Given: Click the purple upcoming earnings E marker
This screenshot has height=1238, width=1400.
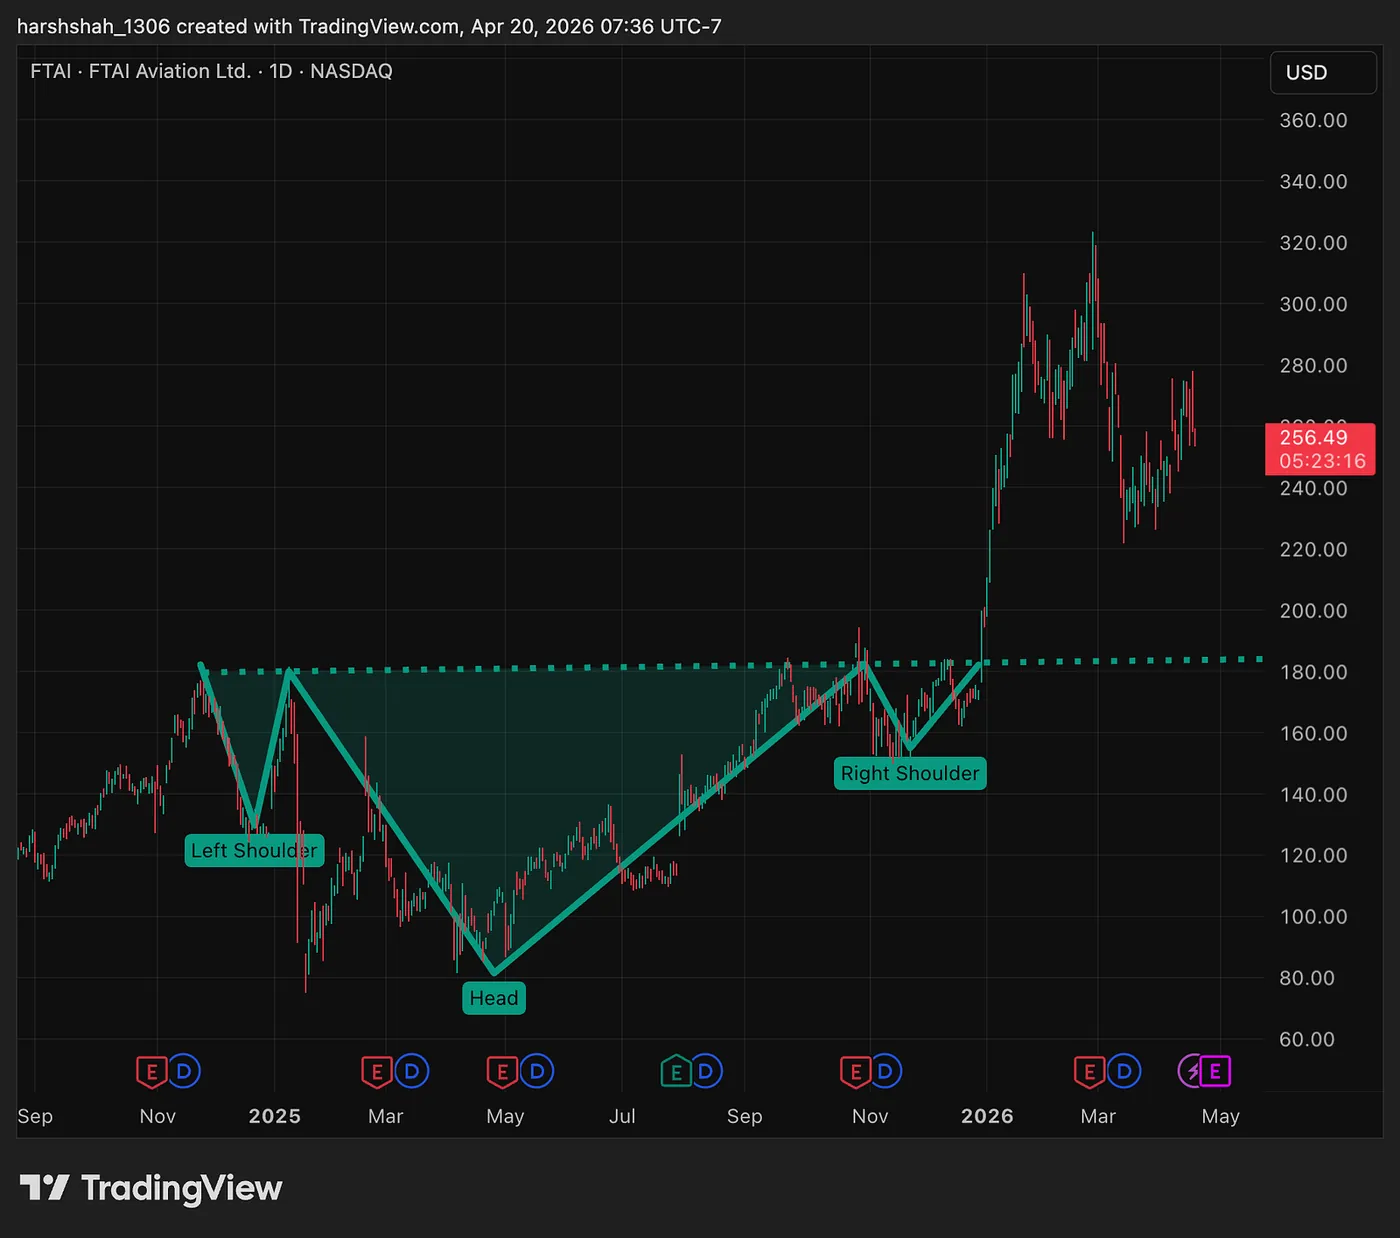Looking at the screenshot, I should click(x=1215, y=1072).
